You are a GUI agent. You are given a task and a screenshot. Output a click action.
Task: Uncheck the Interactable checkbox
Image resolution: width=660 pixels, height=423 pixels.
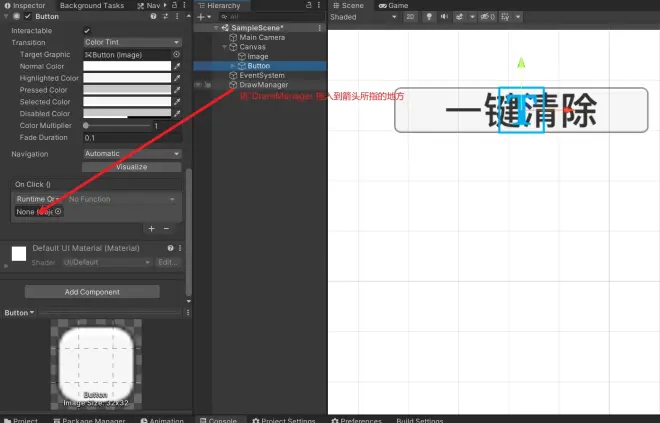tap(87, 31)
